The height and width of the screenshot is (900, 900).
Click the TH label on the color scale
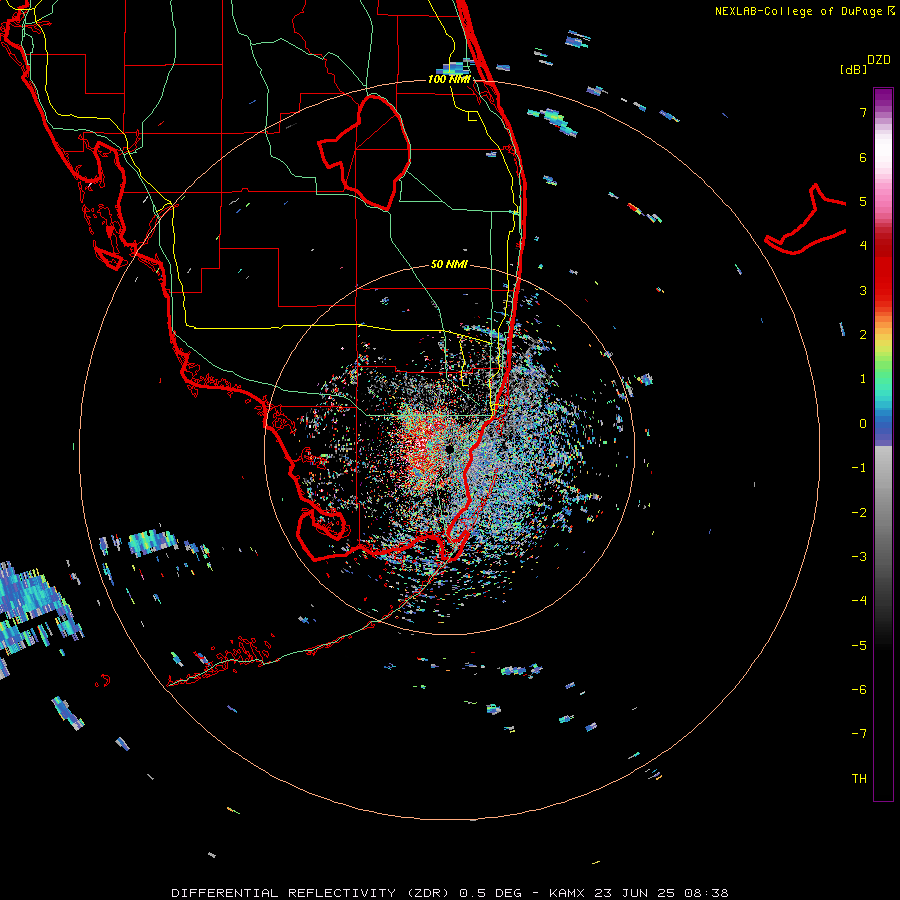859,779
